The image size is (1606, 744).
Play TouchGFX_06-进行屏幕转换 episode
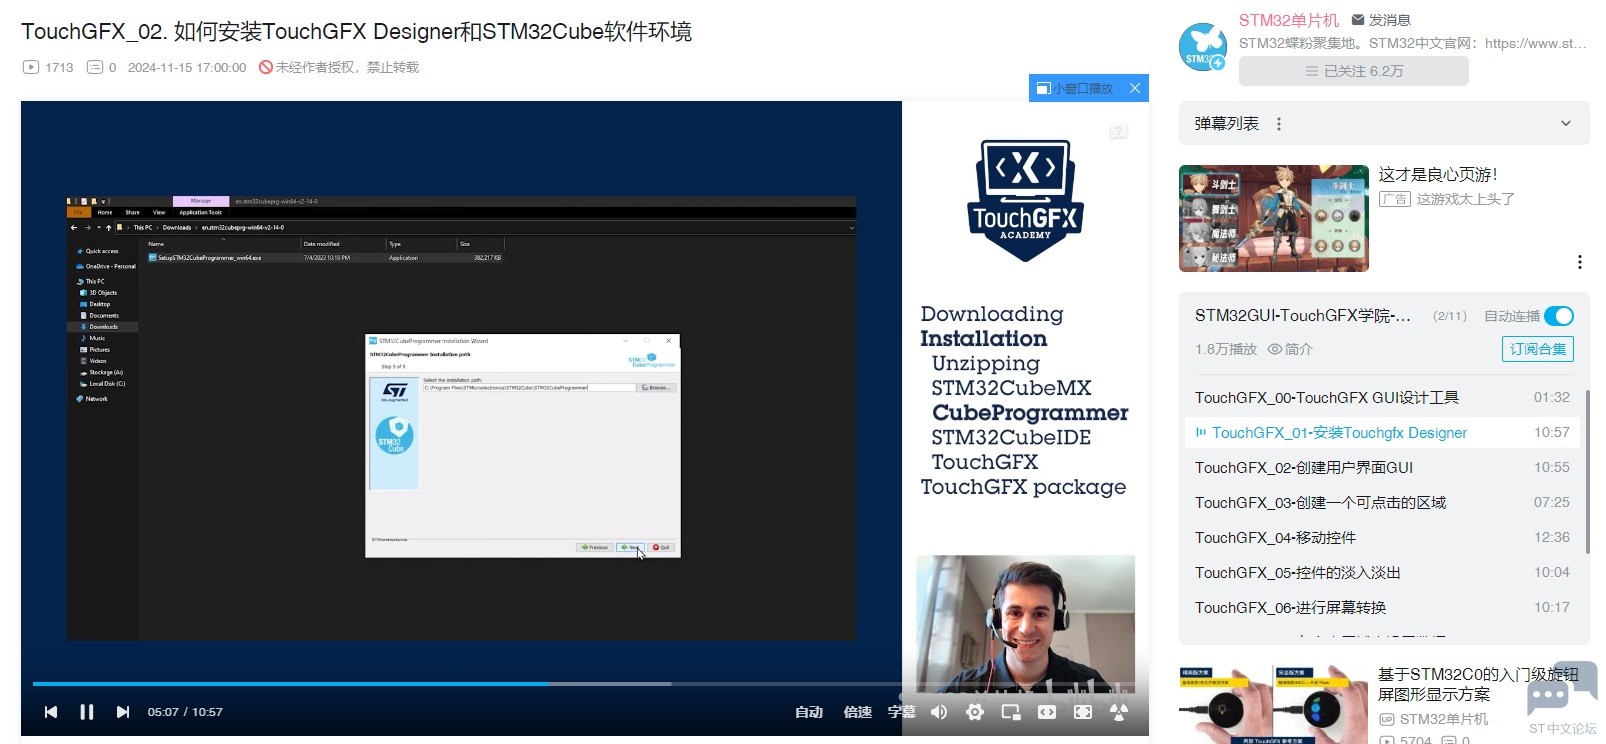(x=1381, y=607)
